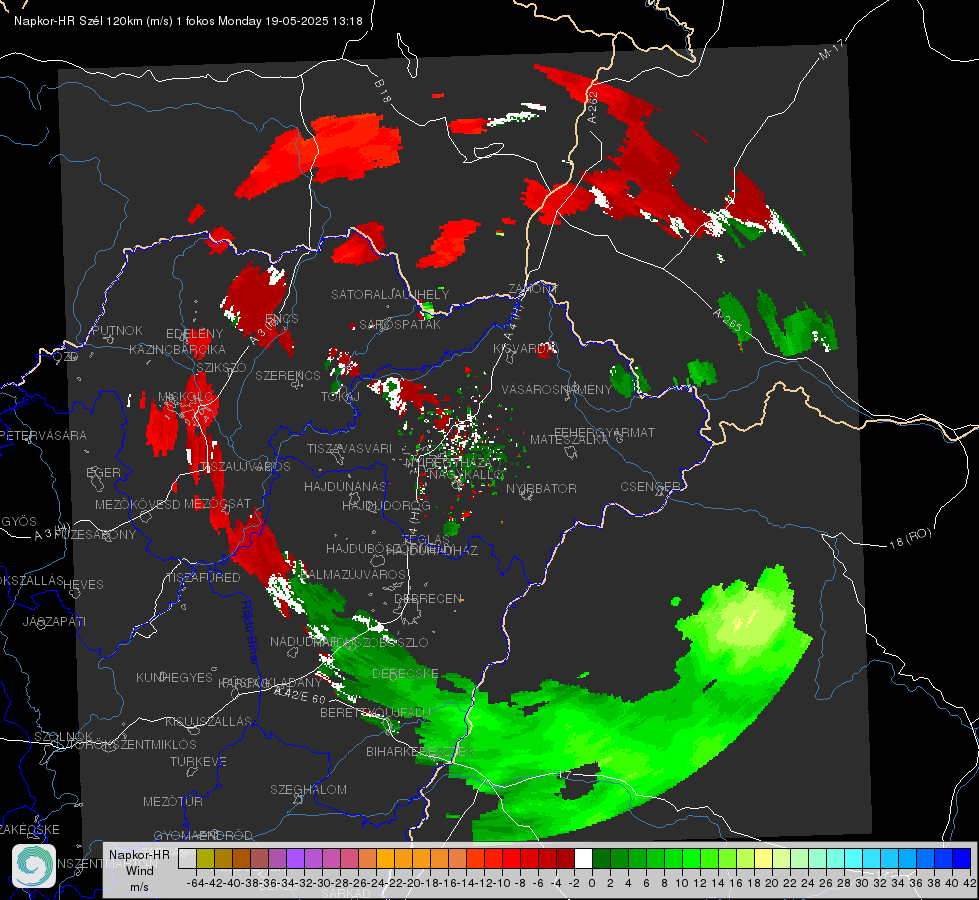Click the BERETTYÓÚJFALU label
The width and height of the screenshot is (979, 900).
point(375,712)
